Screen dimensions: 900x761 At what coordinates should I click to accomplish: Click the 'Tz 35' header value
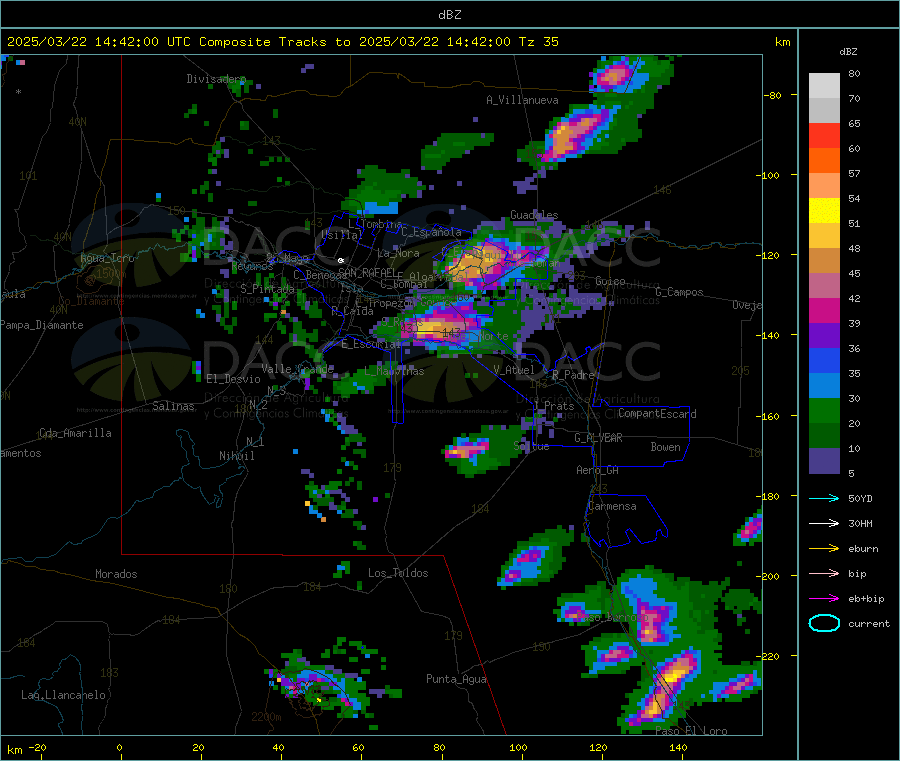coord(538,42)
